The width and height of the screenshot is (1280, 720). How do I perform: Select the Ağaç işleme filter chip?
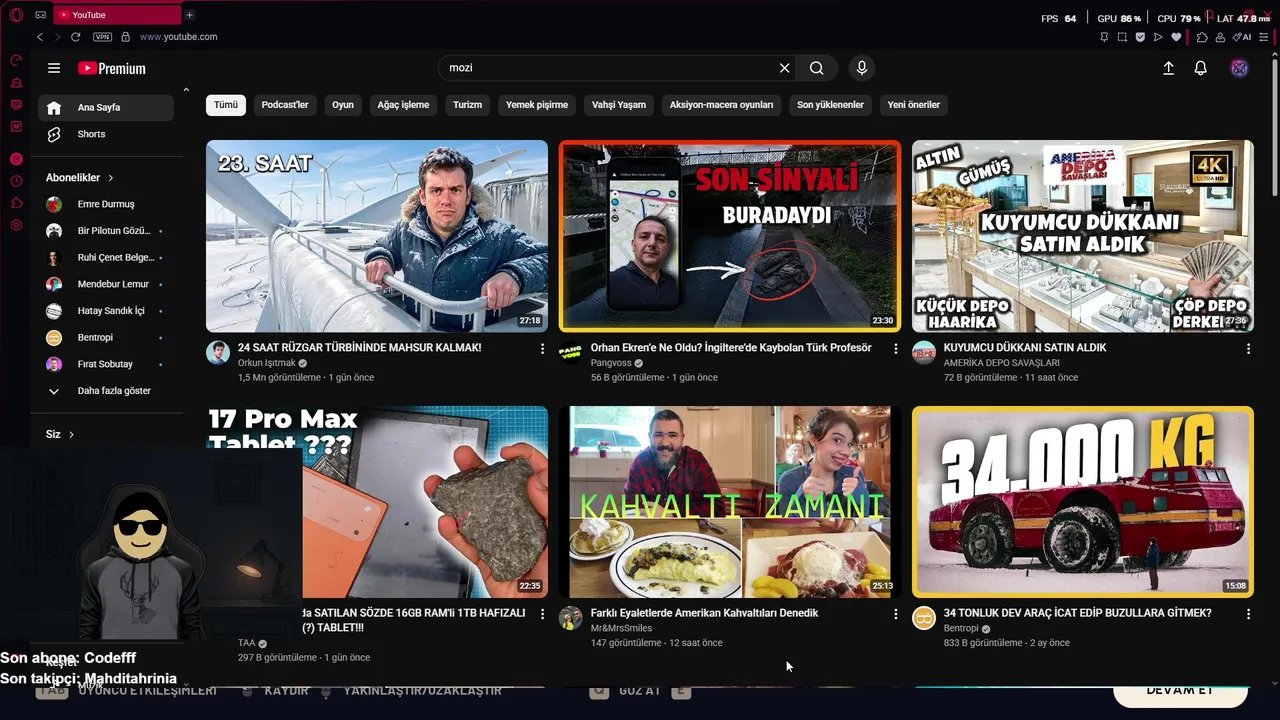[x=403, y=105]
